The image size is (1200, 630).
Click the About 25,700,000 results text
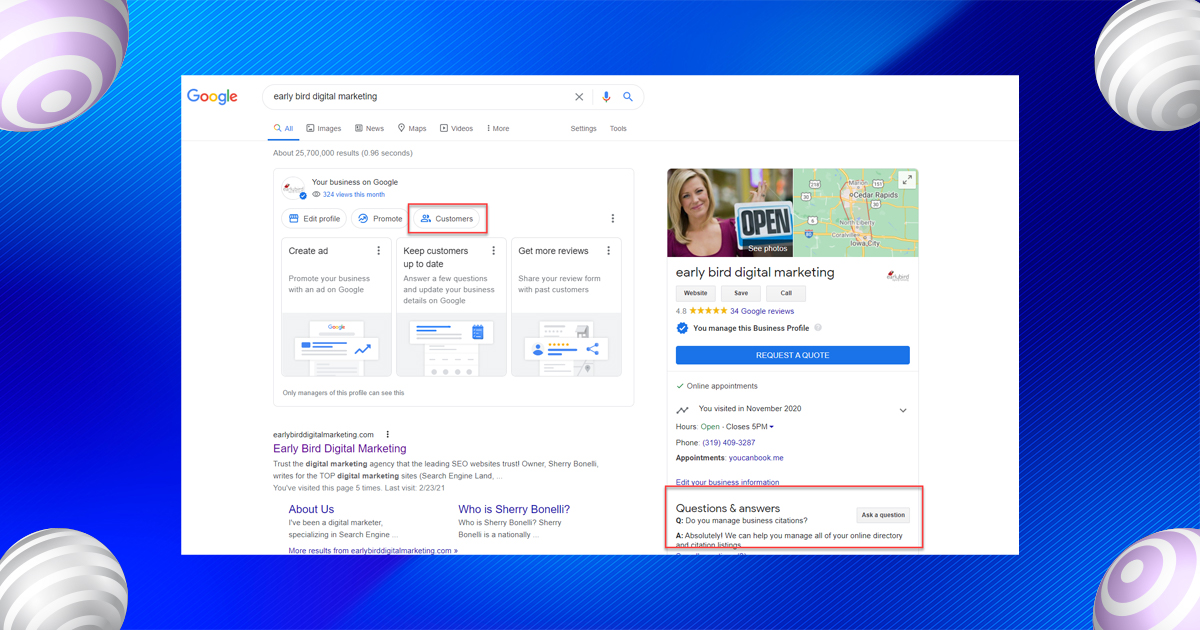343,153
